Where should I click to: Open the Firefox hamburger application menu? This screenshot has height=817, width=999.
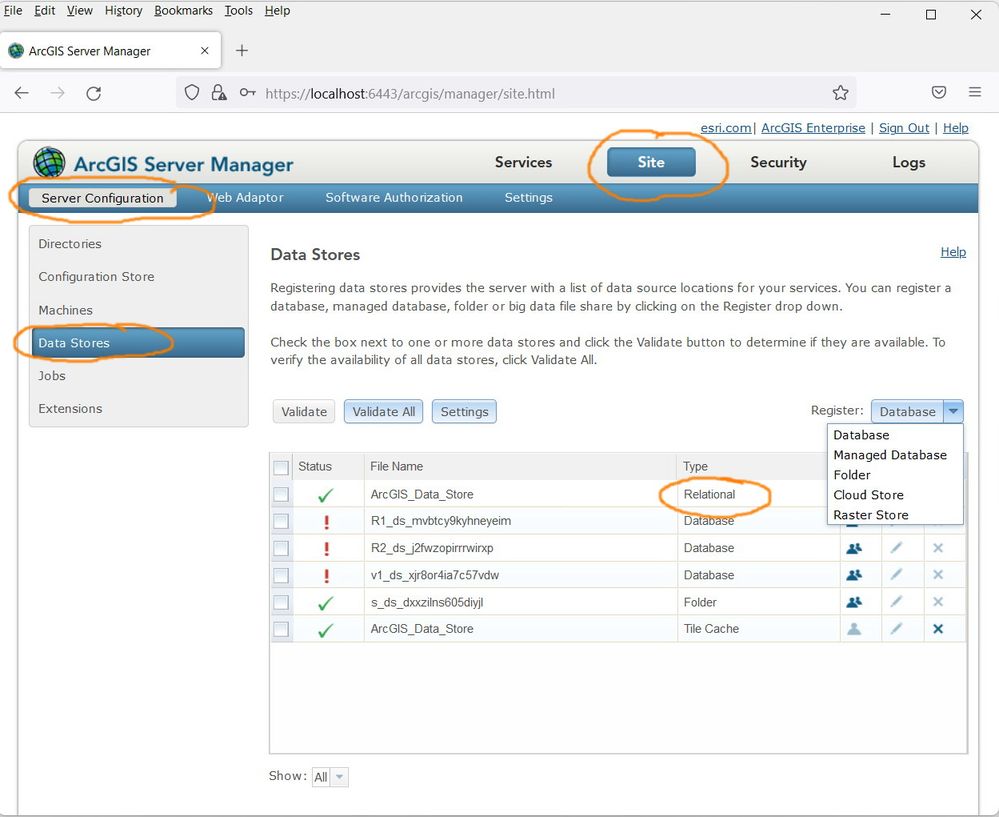(975, 92)
